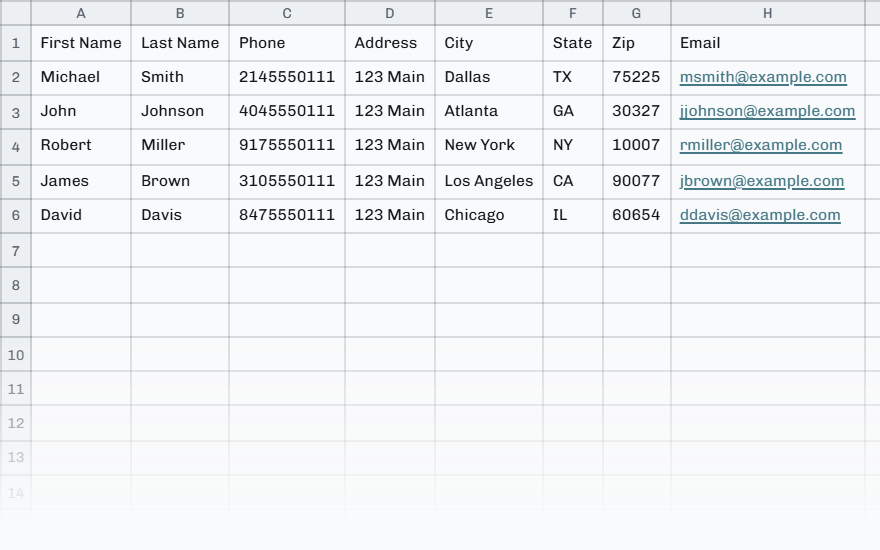The width and height of the screenshot is (880, 550).
Task: Select row 3 header
Action: (x=16, y=112)
